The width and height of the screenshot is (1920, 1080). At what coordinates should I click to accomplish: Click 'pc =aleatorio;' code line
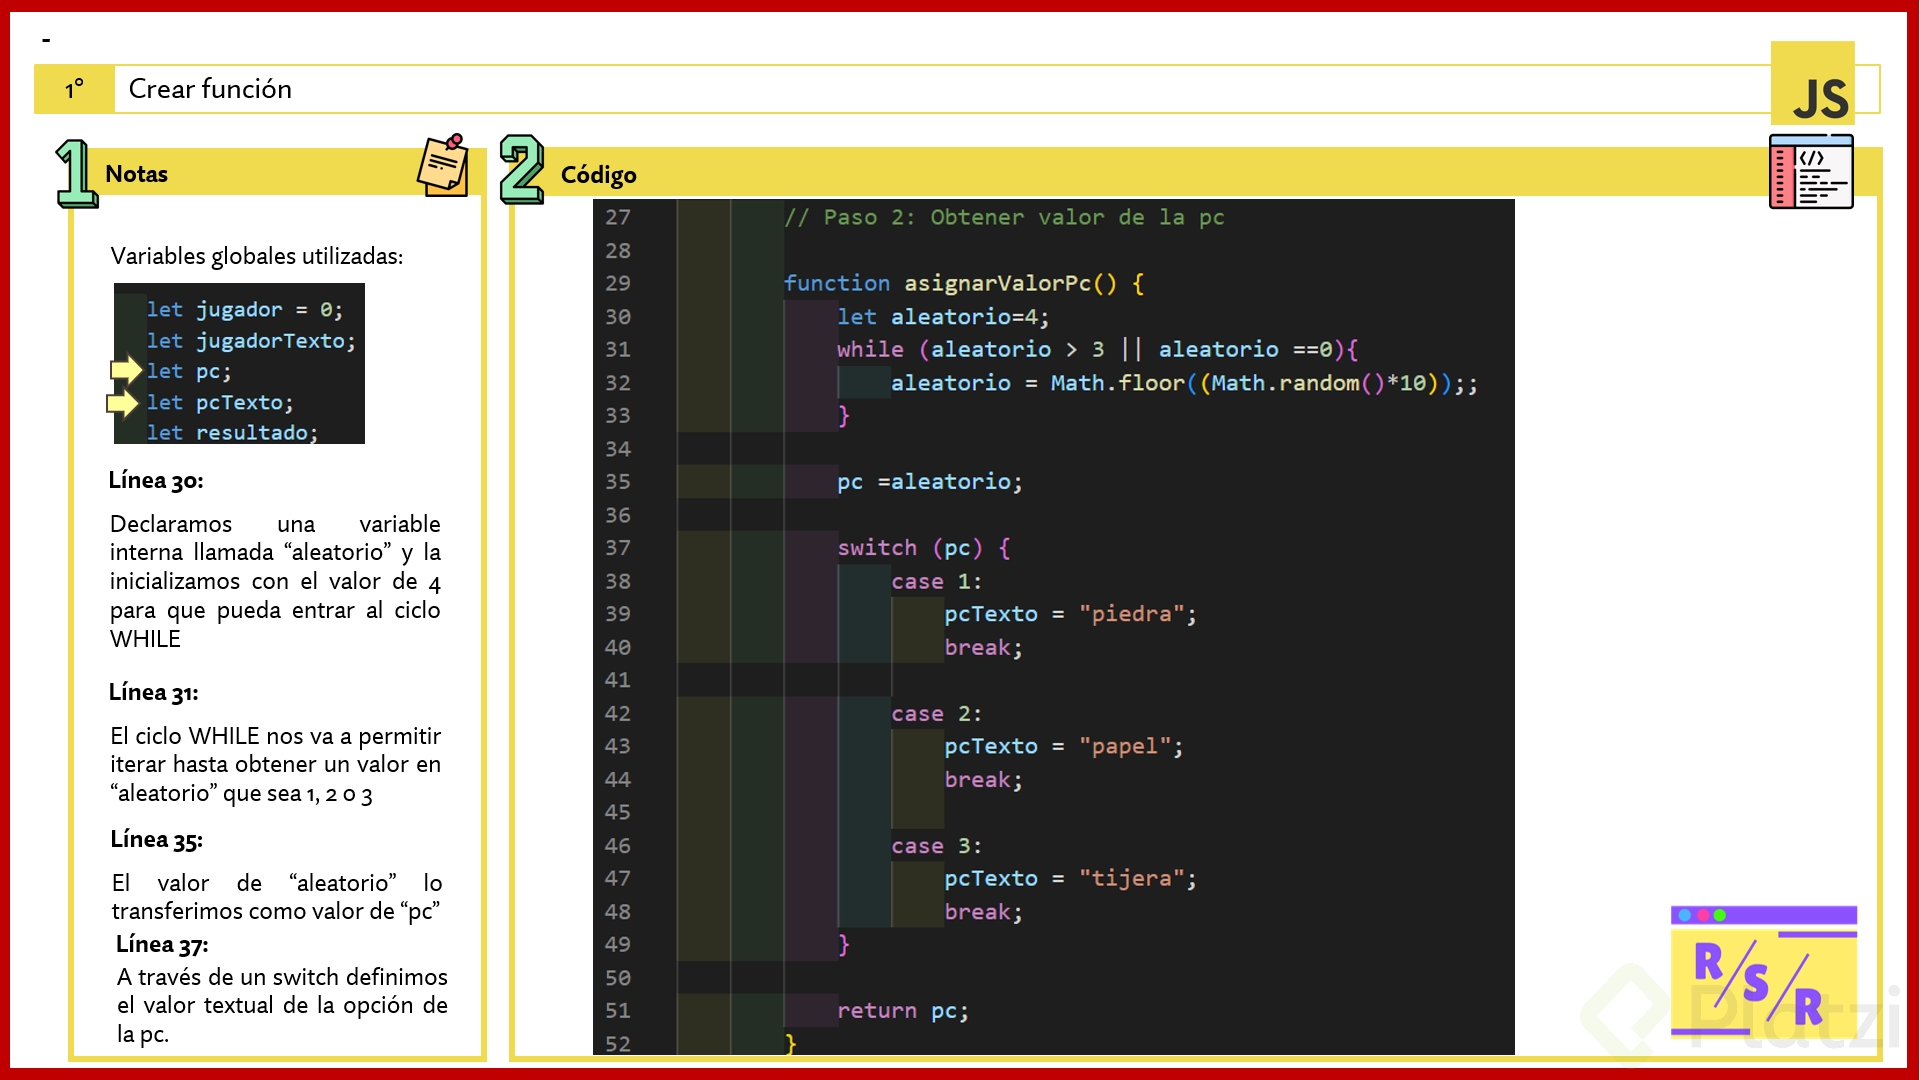point(930,482)
